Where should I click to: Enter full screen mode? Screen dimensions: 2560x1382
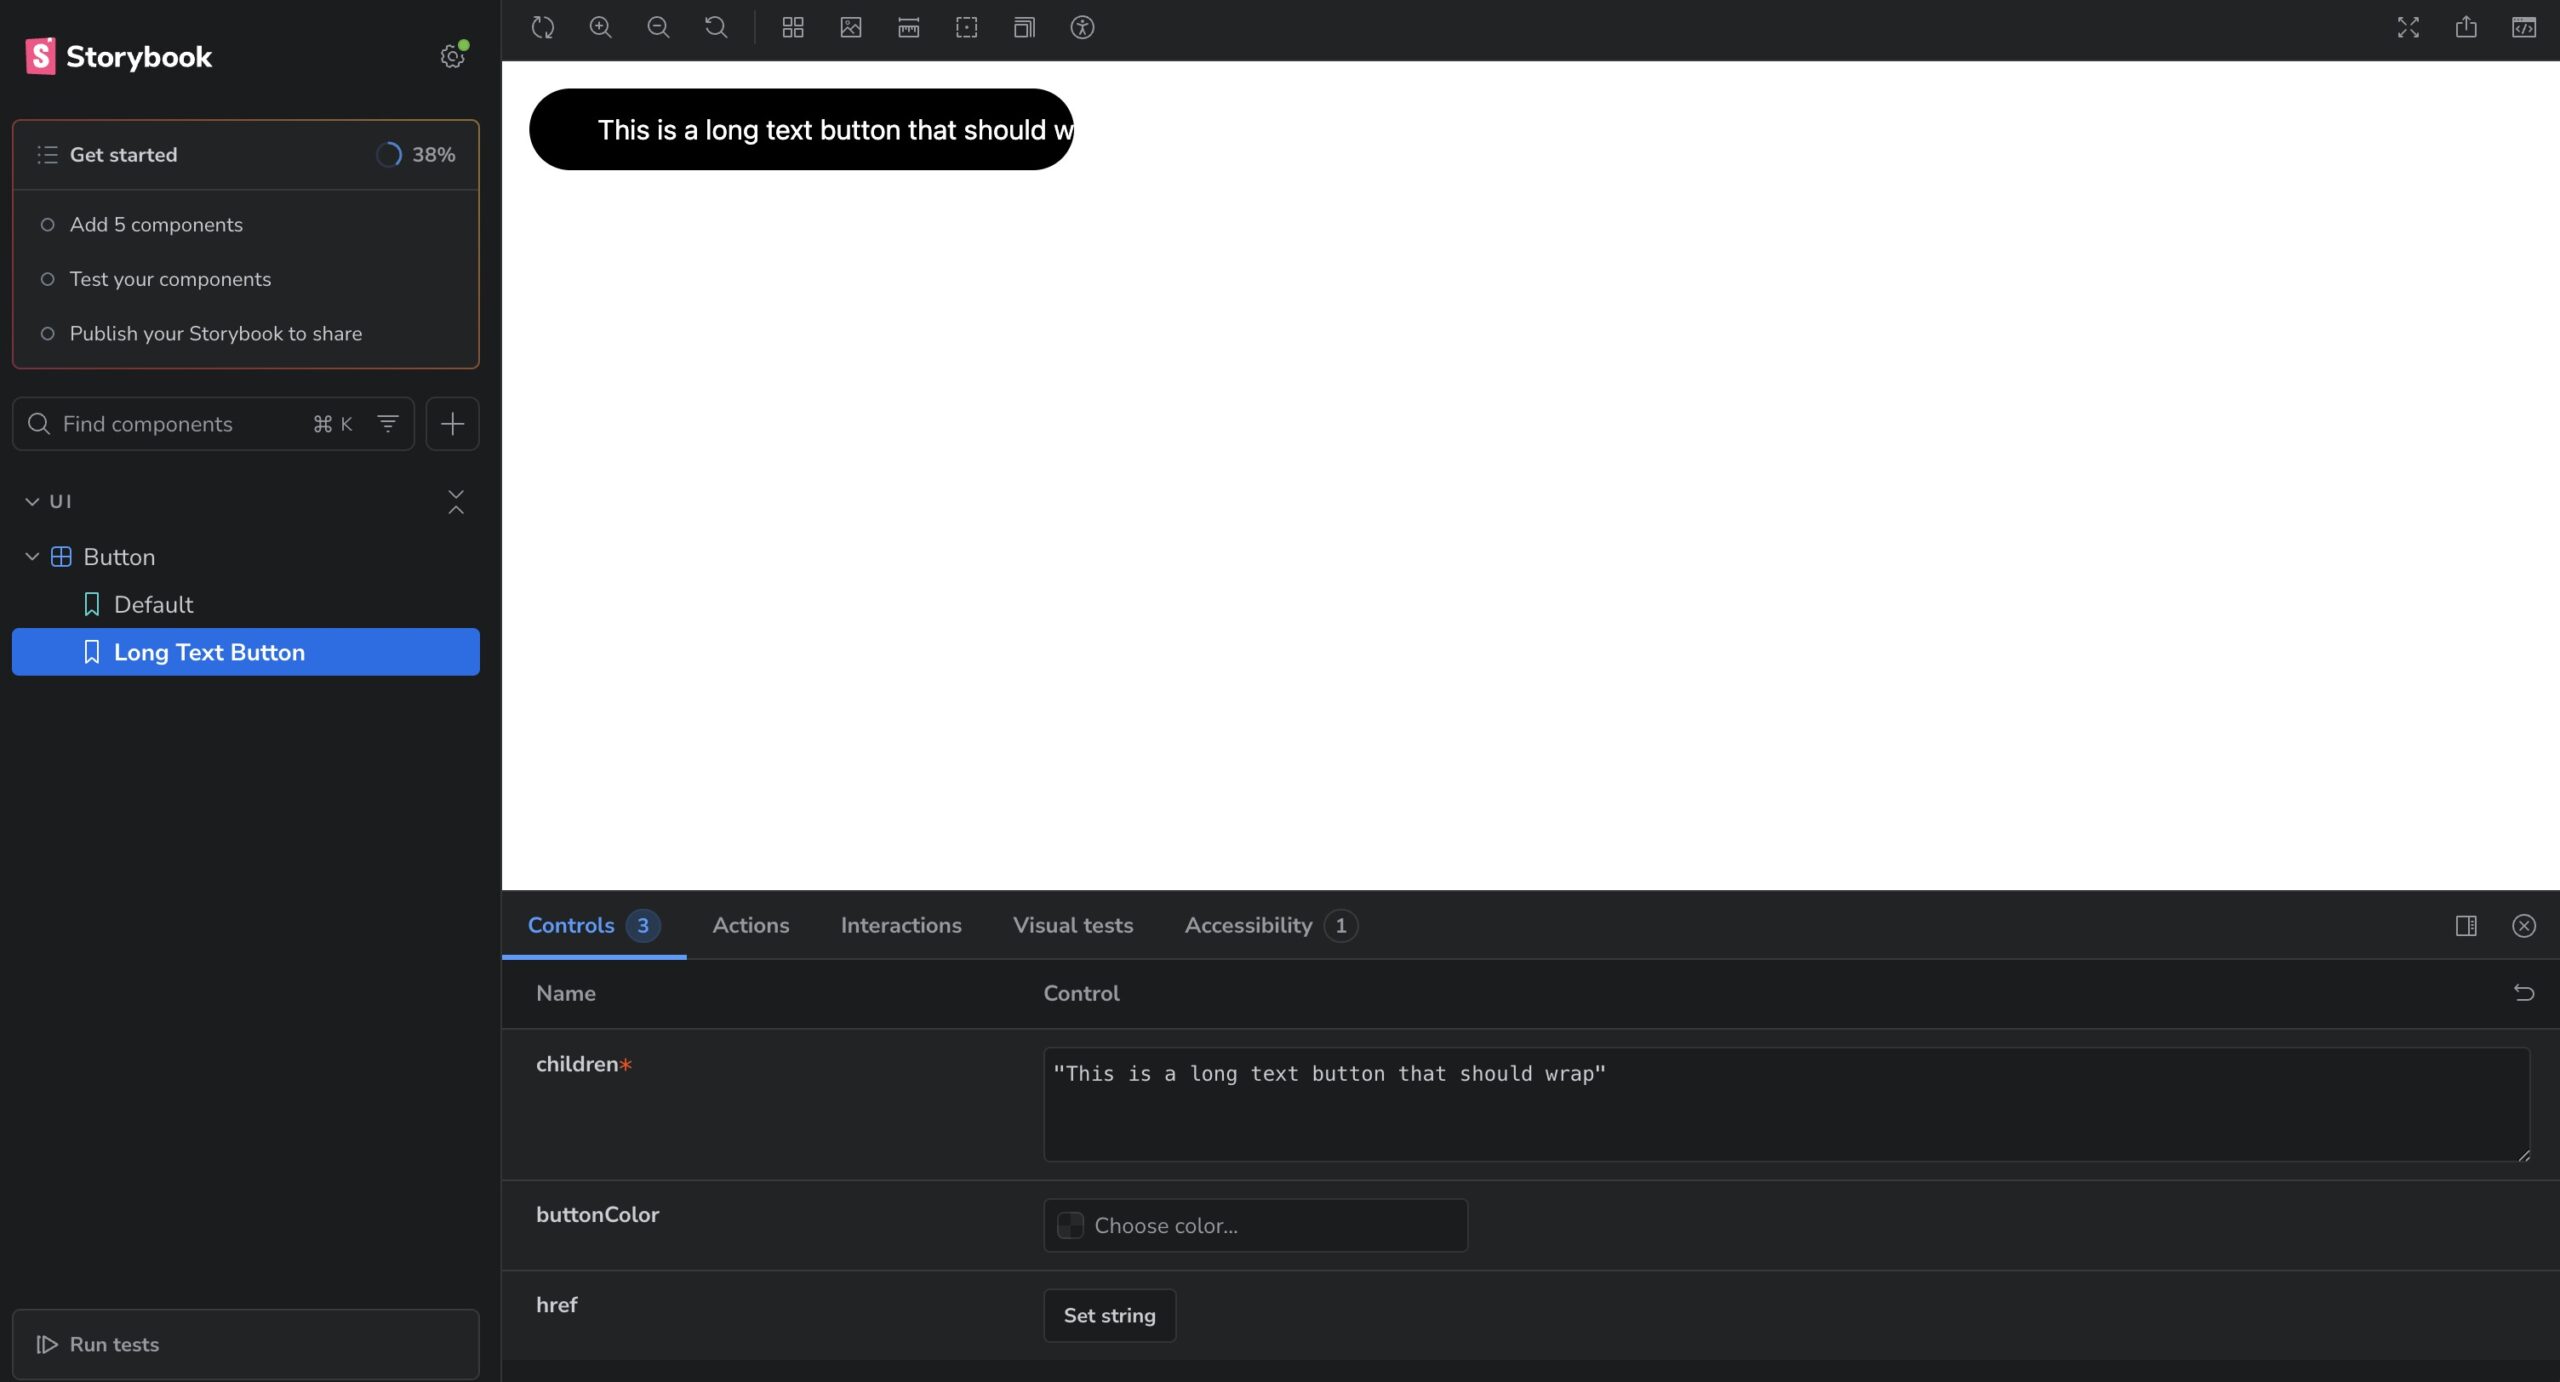[2408, 27]
